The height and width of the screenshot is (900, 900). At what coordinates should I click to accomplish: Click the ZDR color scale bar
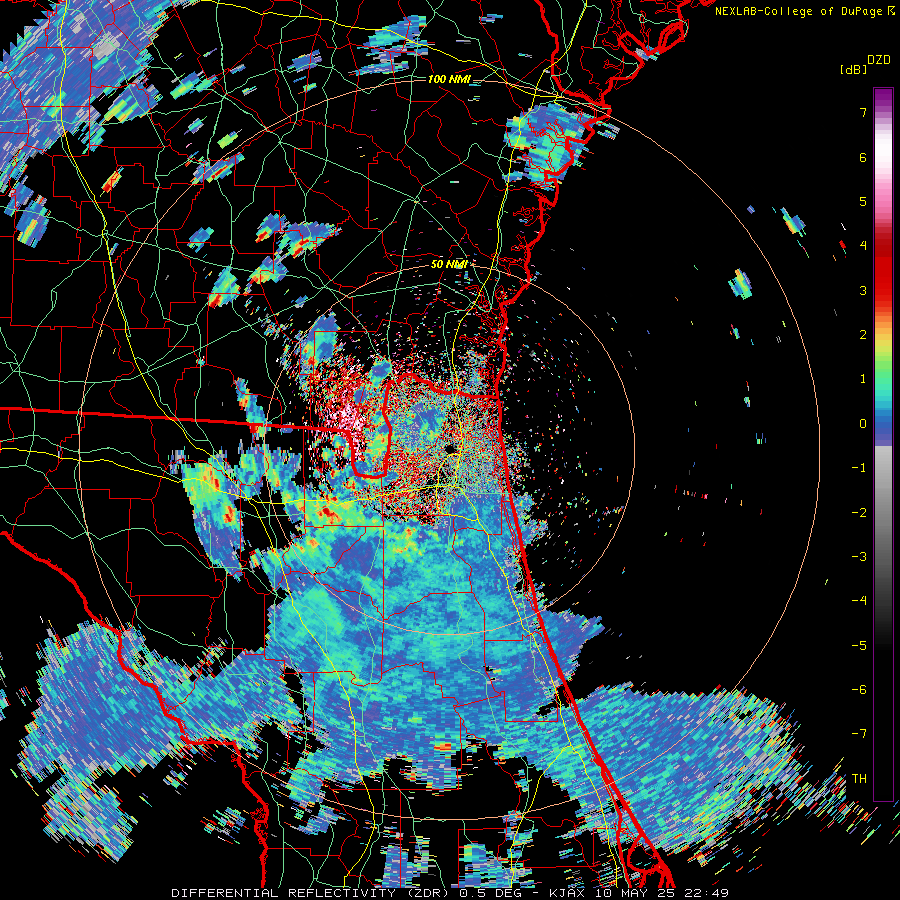(883, 444)
